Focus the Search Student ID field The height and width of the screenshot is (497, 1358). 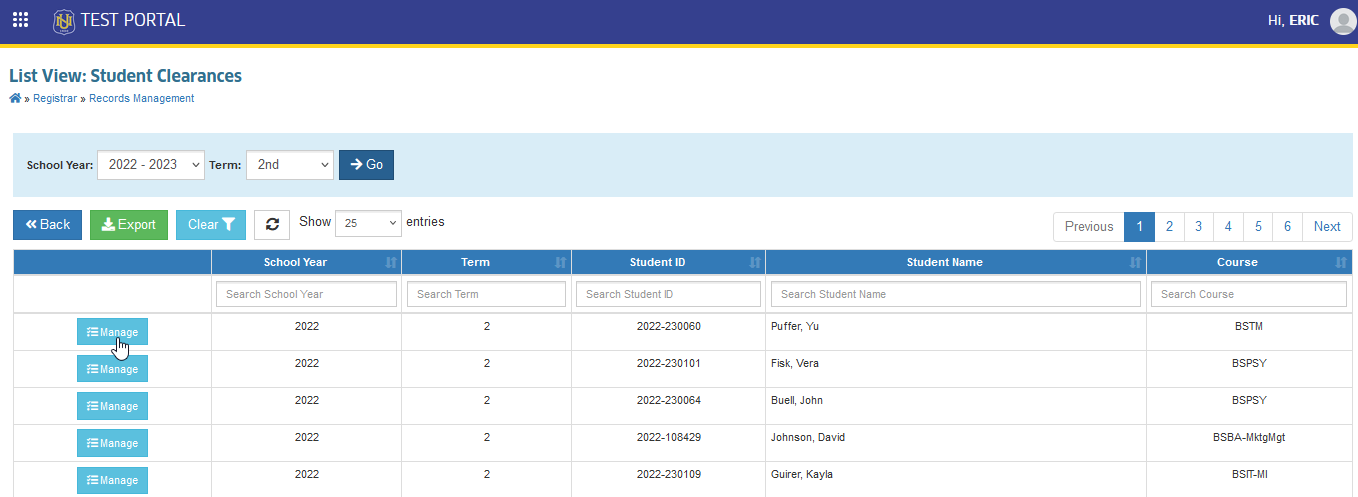668,294
